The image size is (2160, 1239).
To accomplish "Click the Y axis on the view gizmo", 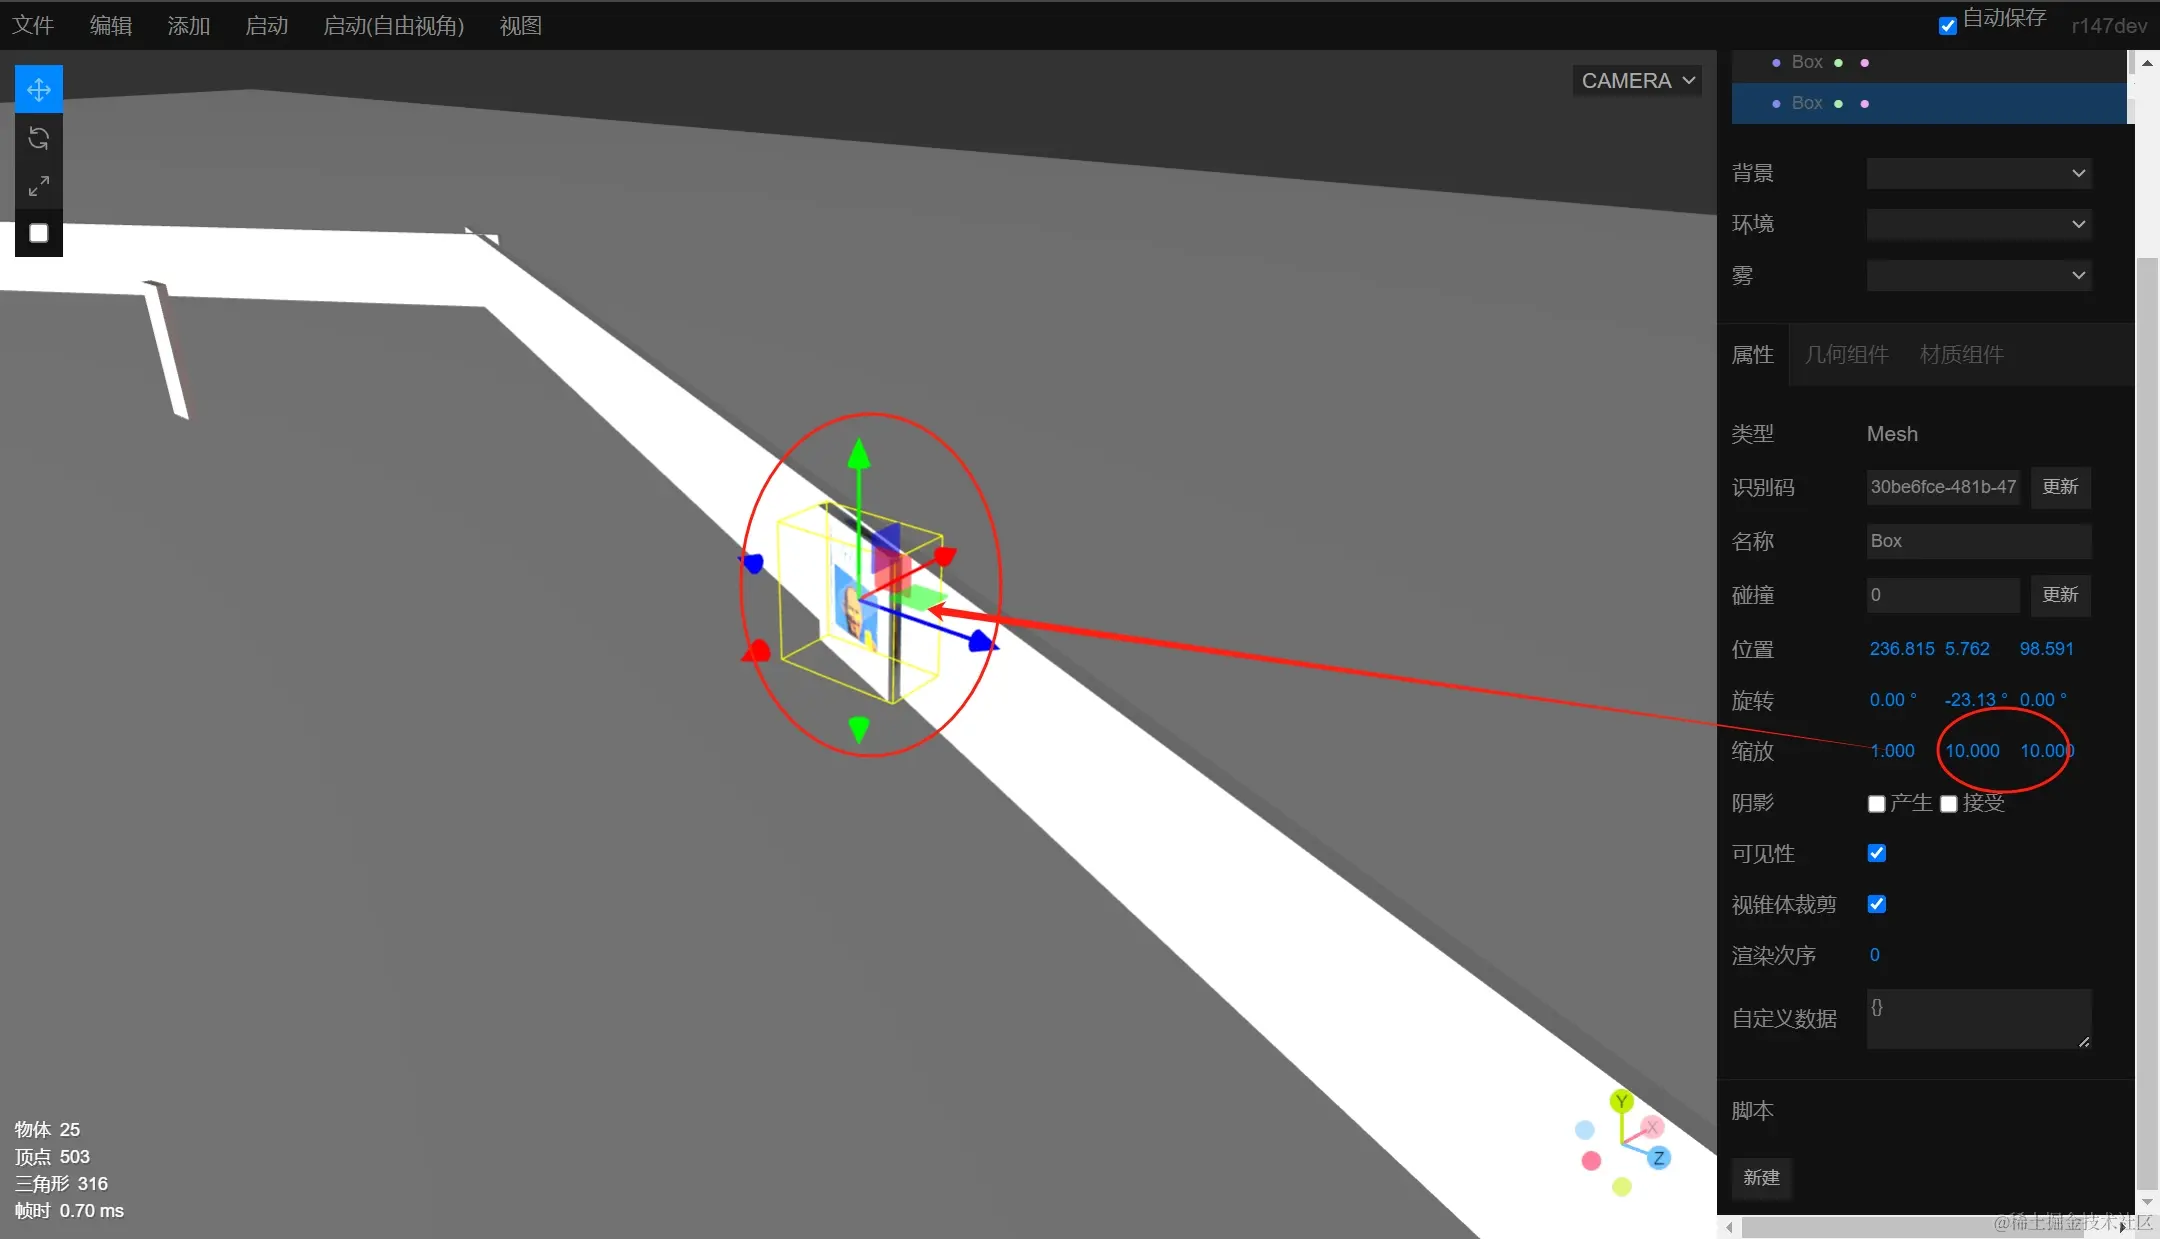I will click(x=1621, y=1102).
